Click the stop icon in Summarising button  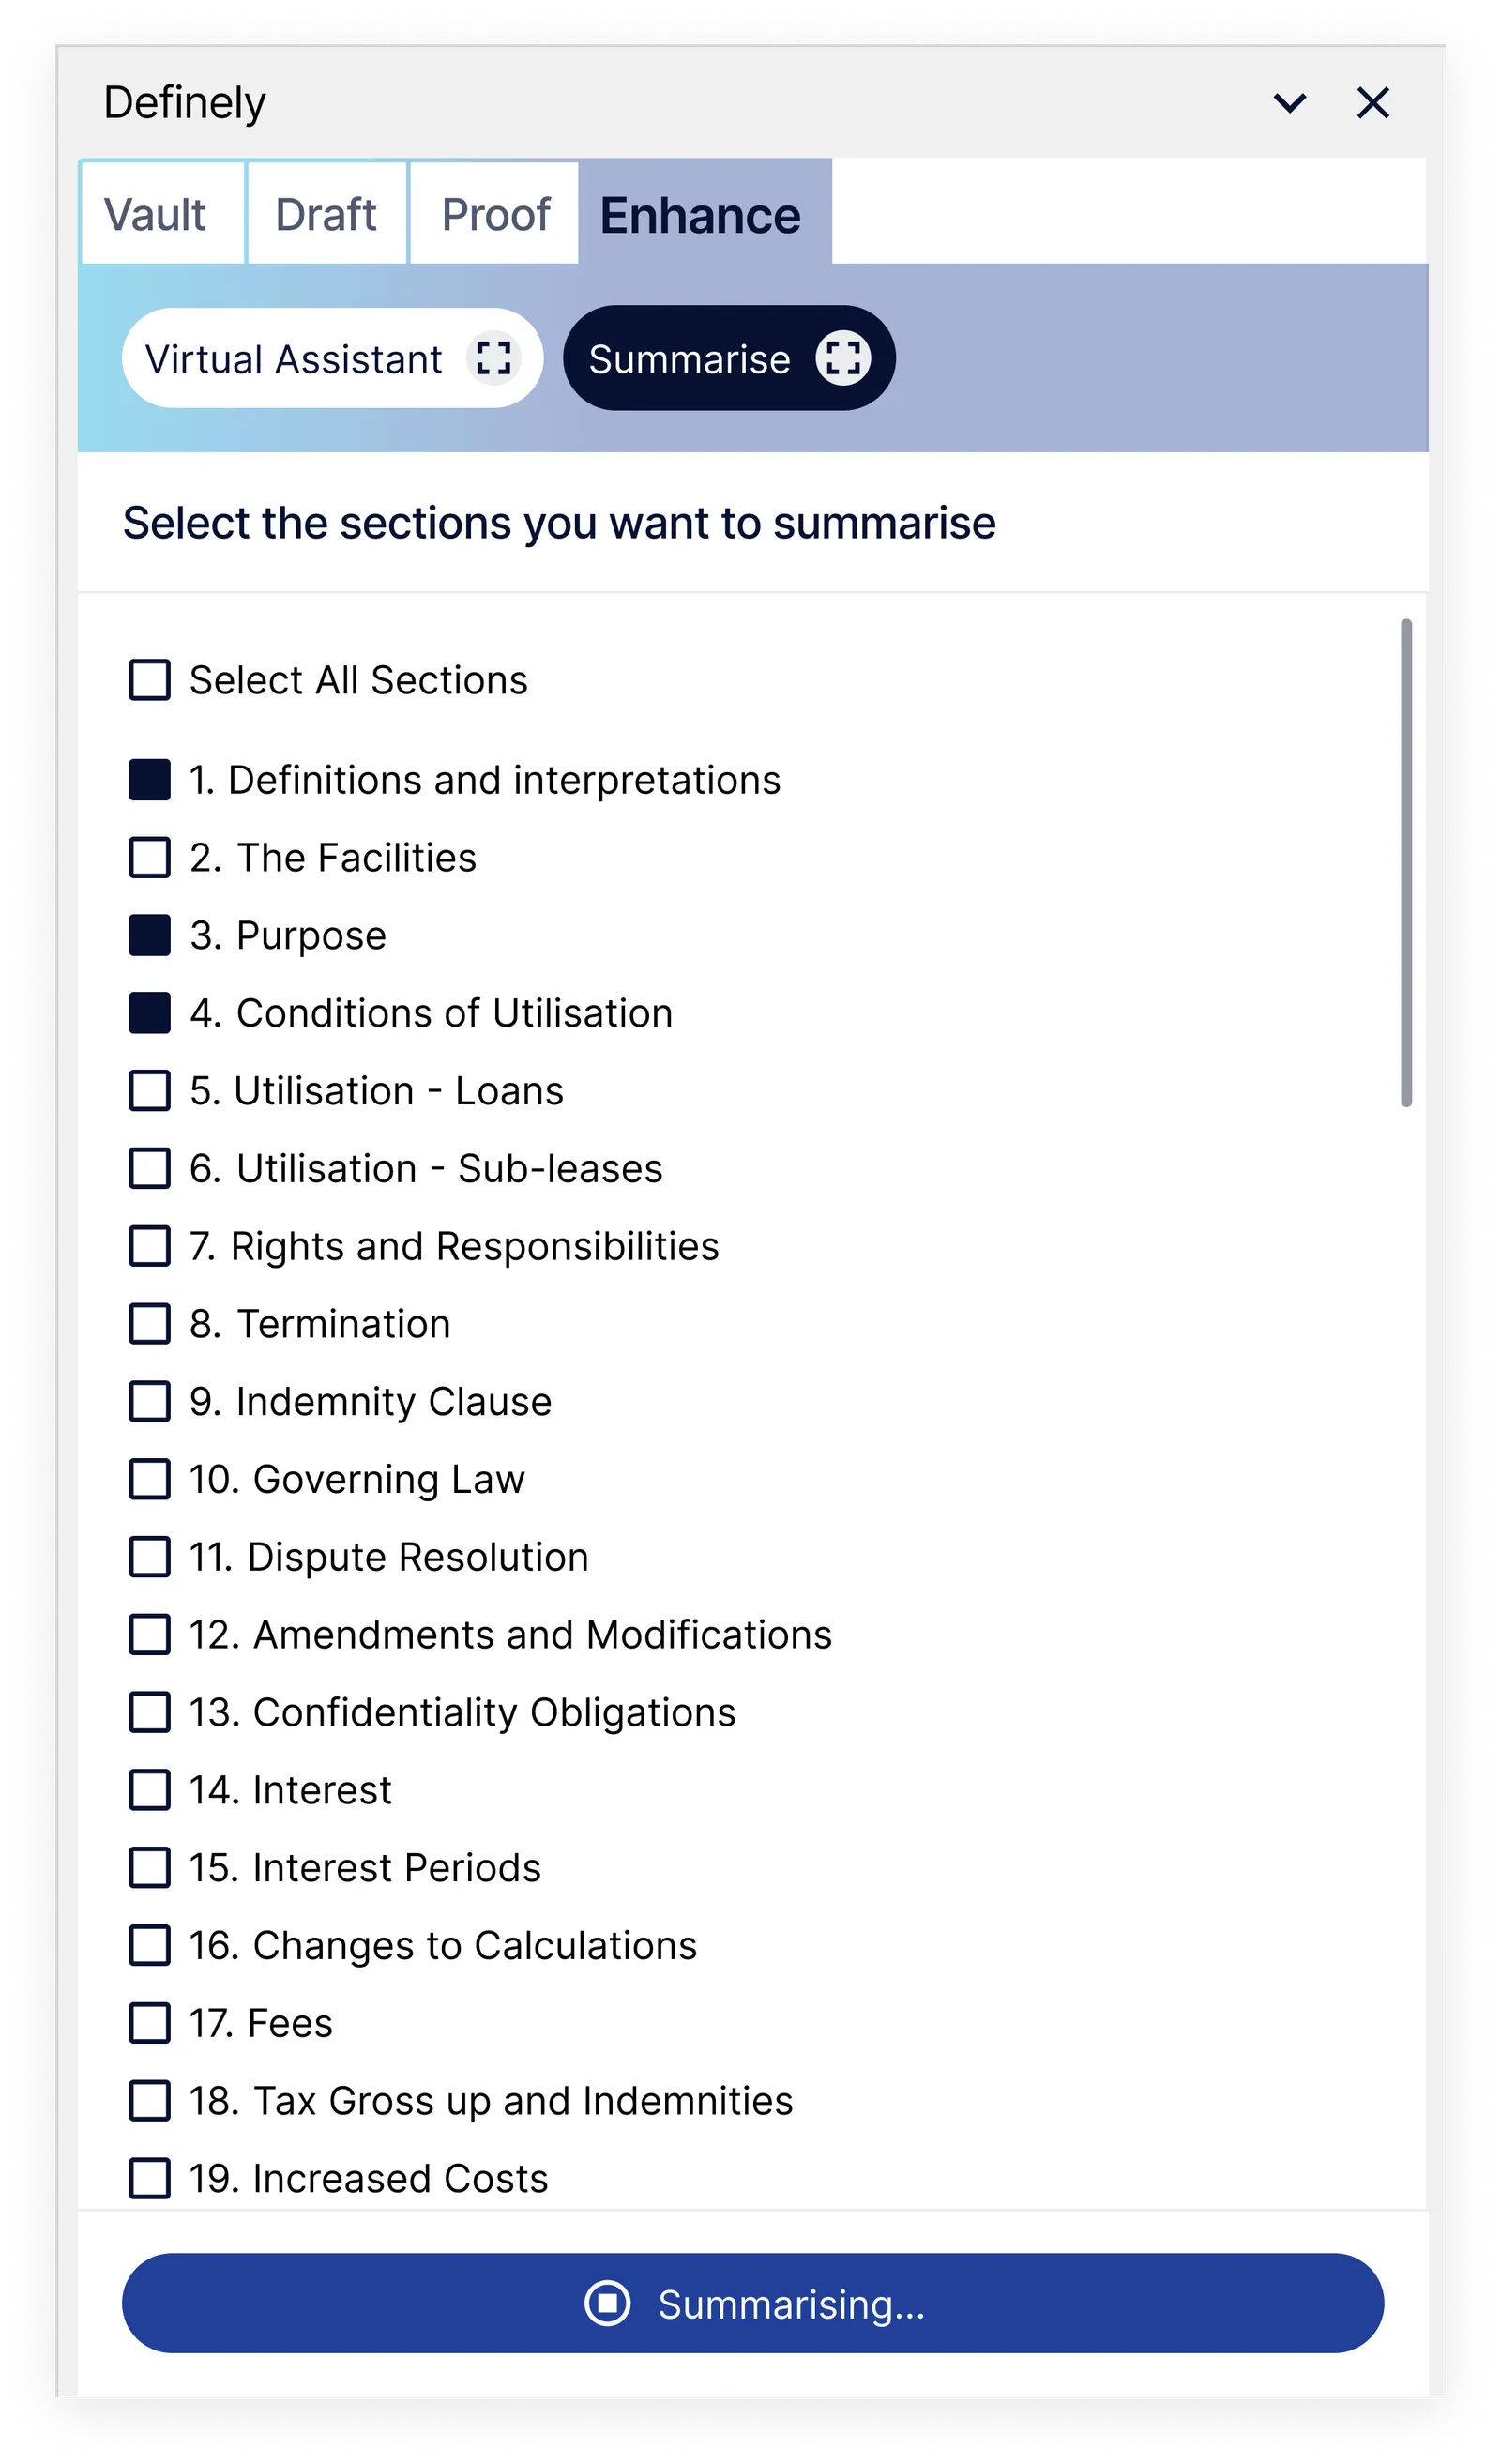[607, 2303]
